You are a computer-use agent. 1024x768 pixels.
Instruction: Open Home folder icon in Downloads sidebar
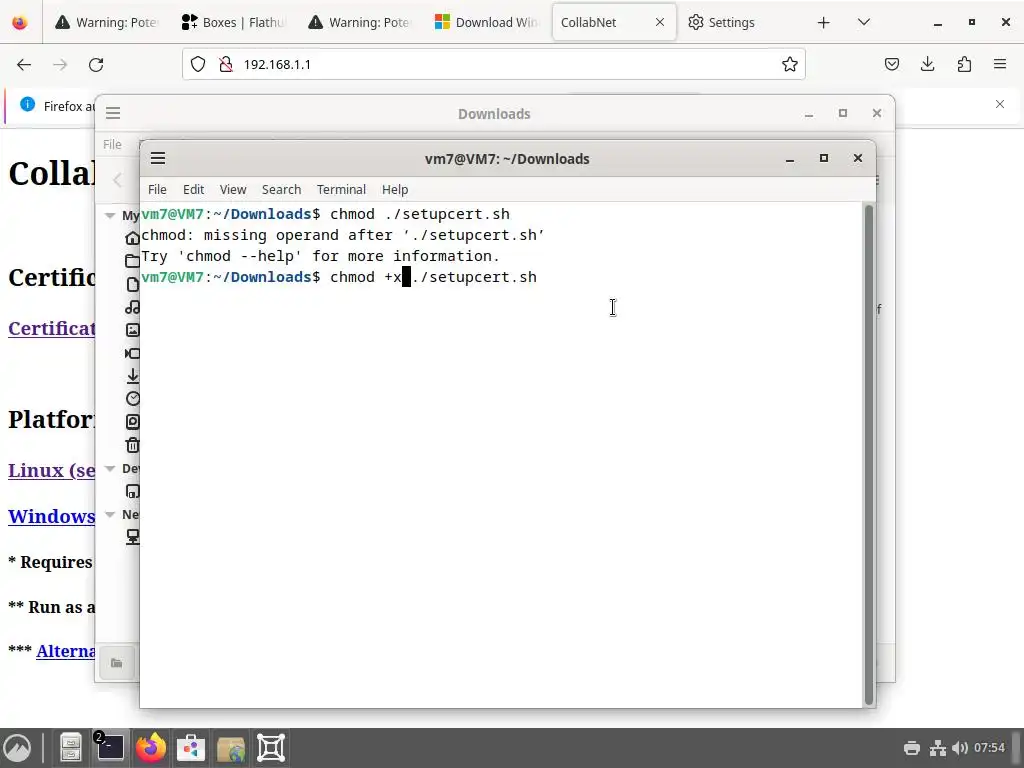pyautogui.click(x=133, y=238)
